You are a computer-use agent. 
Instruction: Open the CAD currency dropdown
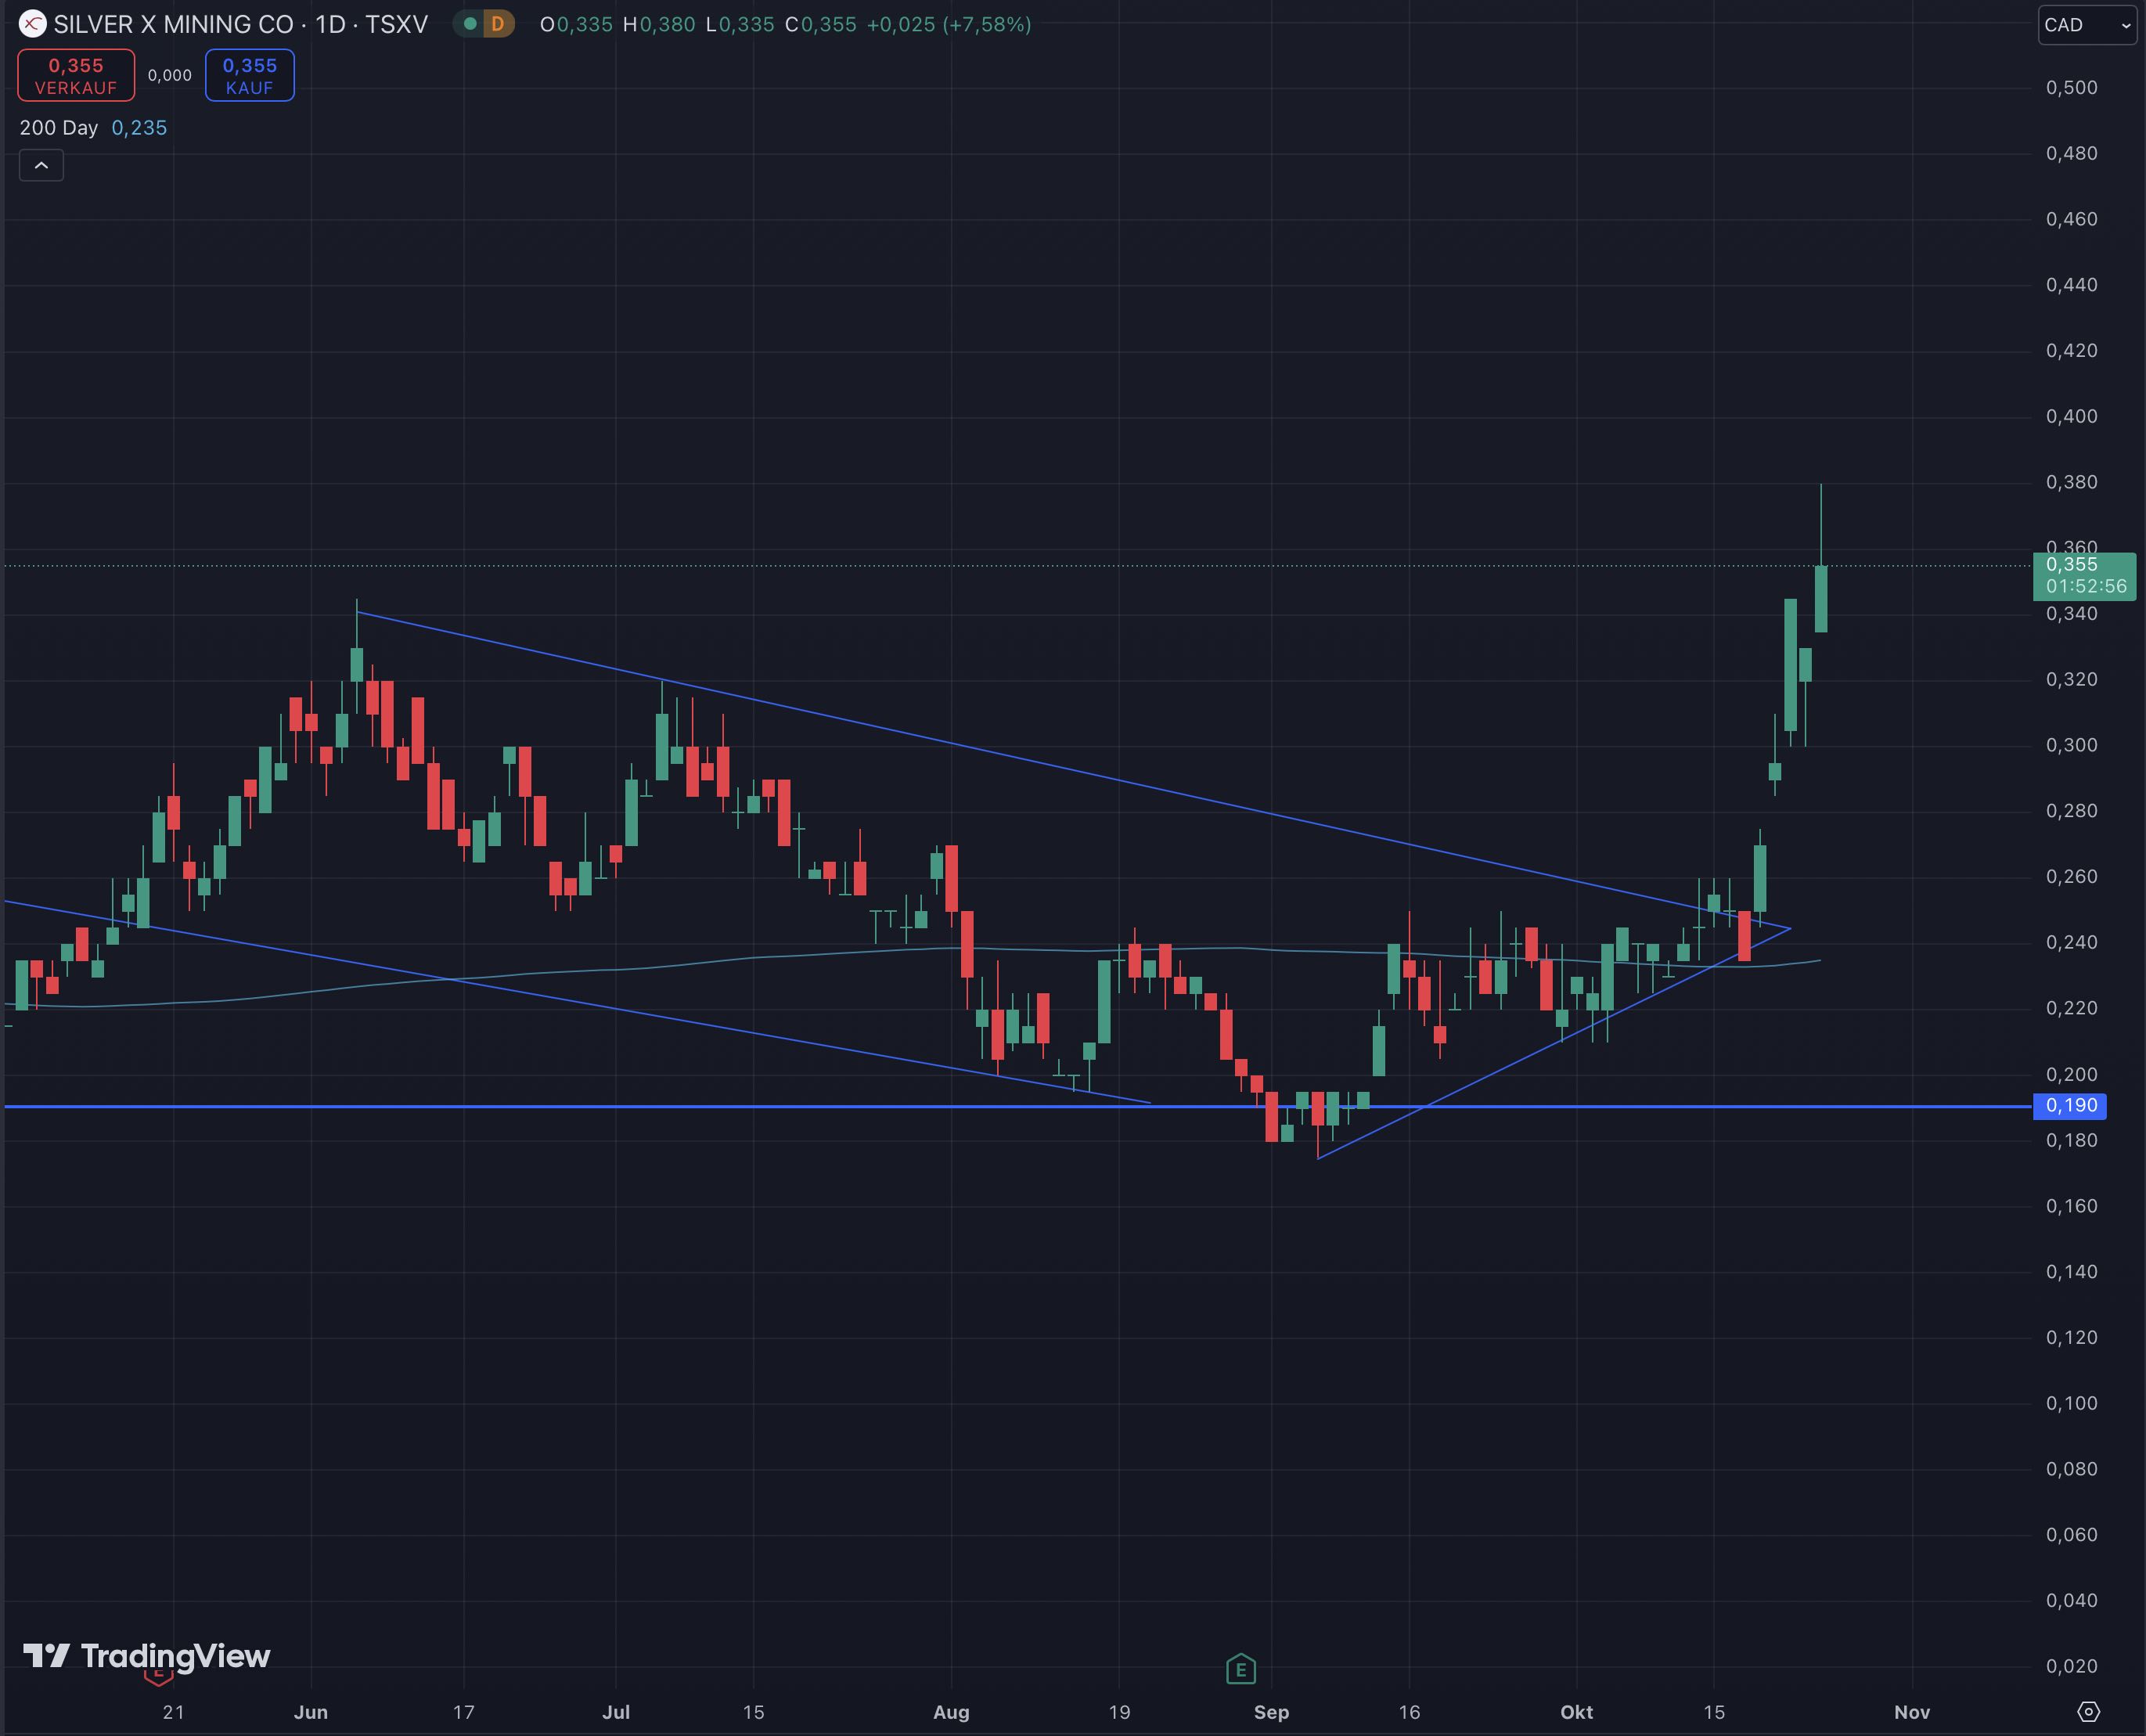[x=2088, y=24]
